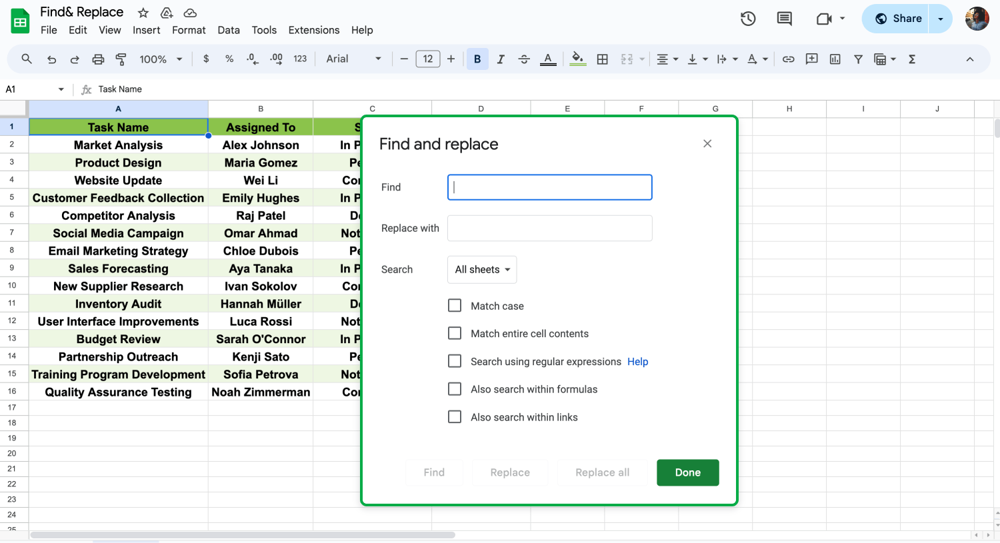1000x543 pixels.
Task: Open the borders tool
Action: (602, 59)
